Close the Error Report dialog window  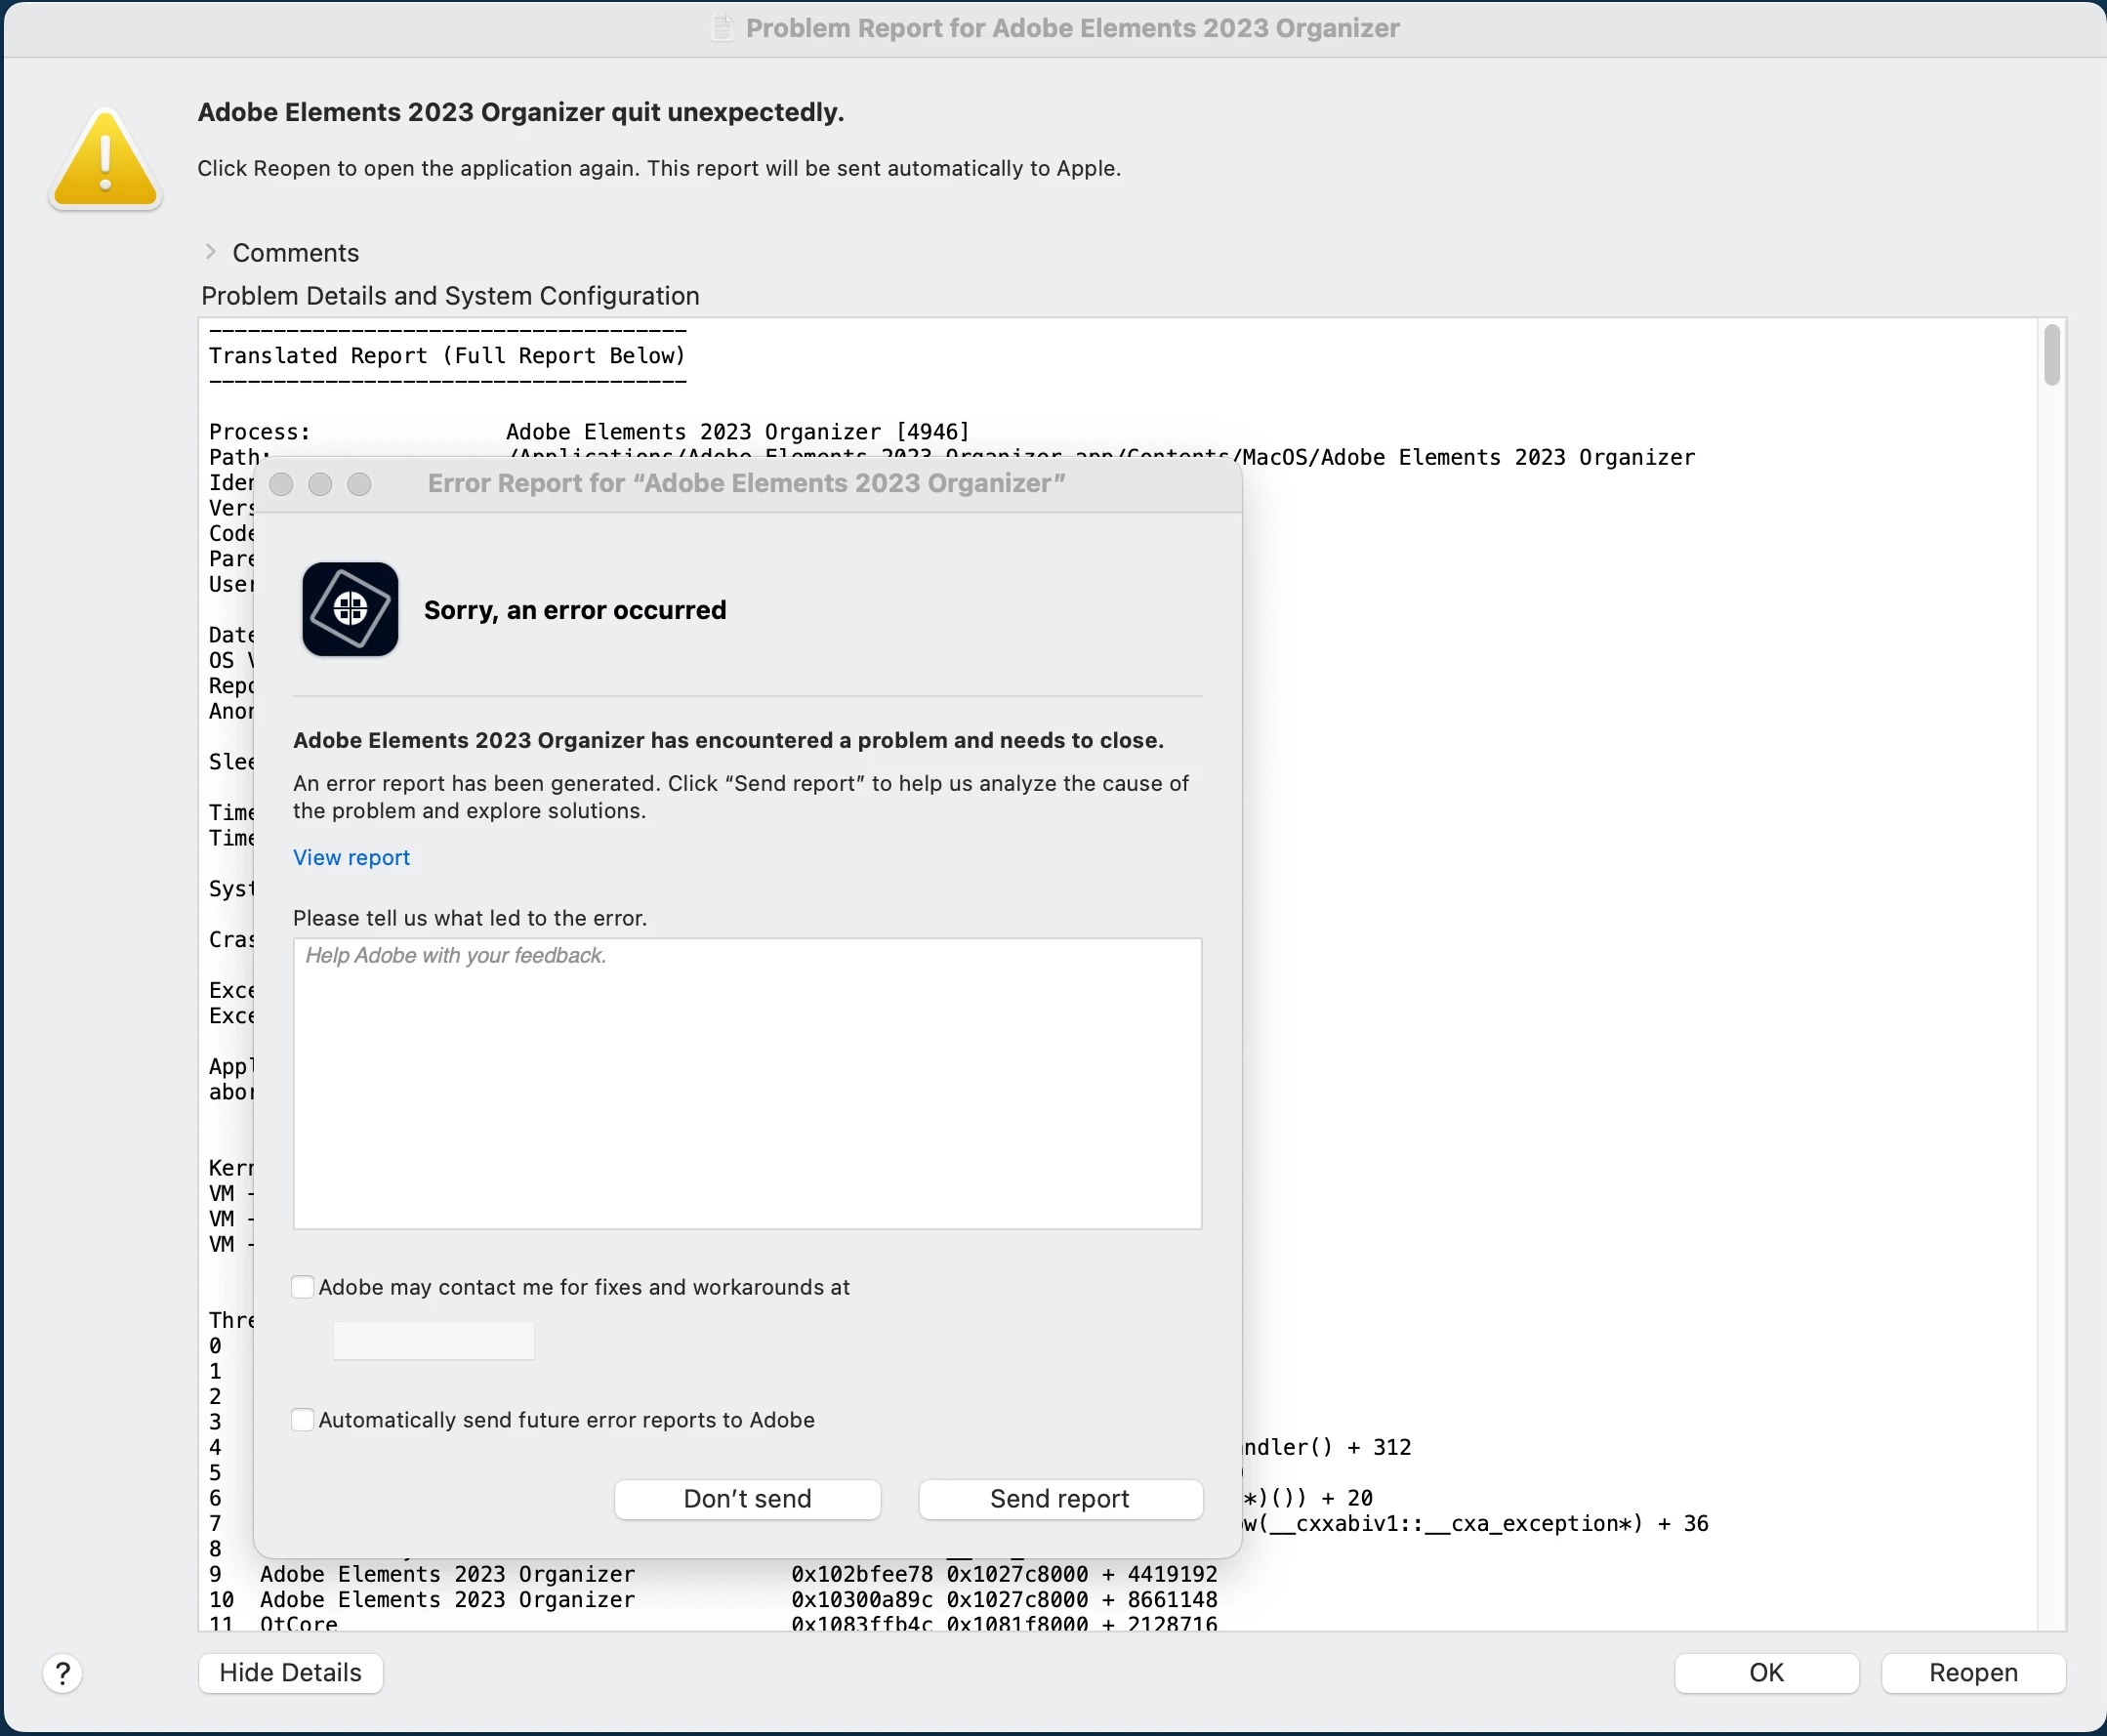[281, 484]
